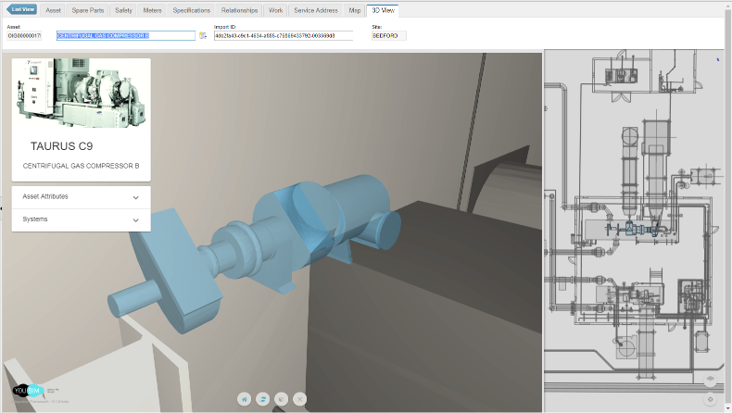Click the cube icon in 3D viewer toolbar
Image resolution: width=732 pixels, height=413 pixels.
[281, 399]
